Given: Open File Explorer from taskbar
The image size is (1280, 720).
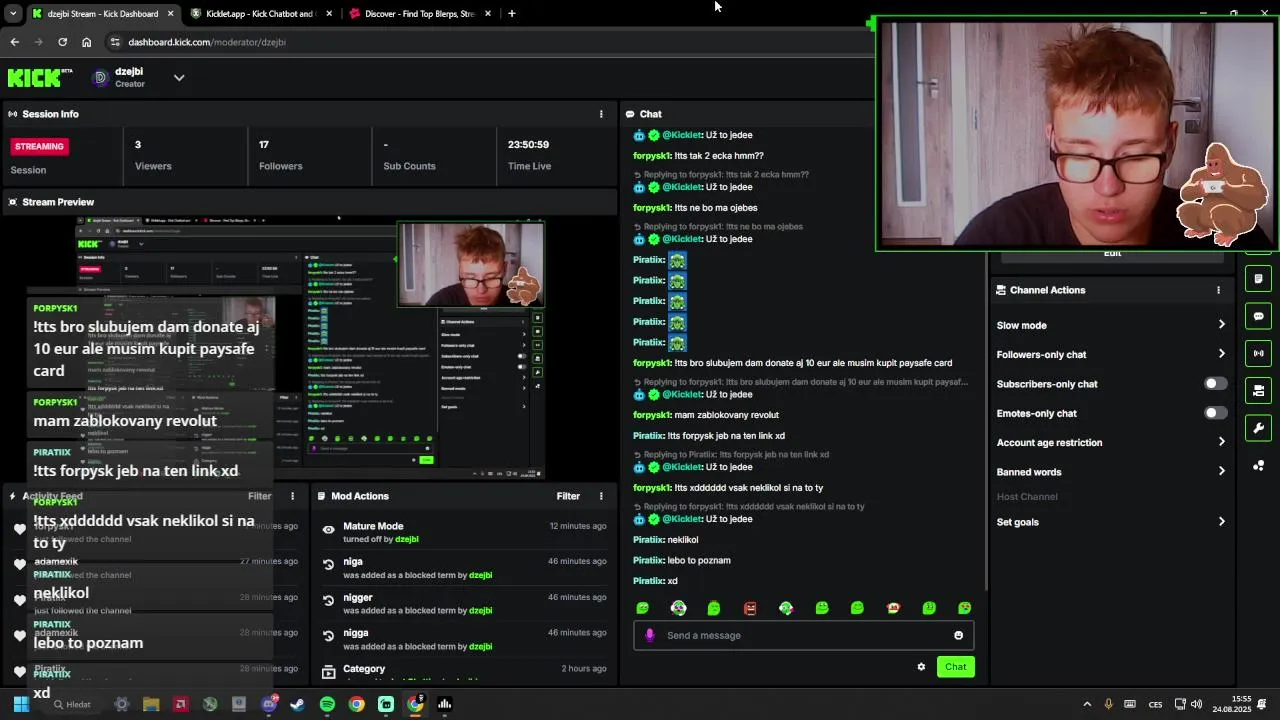Looking at the screenshot, I should click(151, 704).
